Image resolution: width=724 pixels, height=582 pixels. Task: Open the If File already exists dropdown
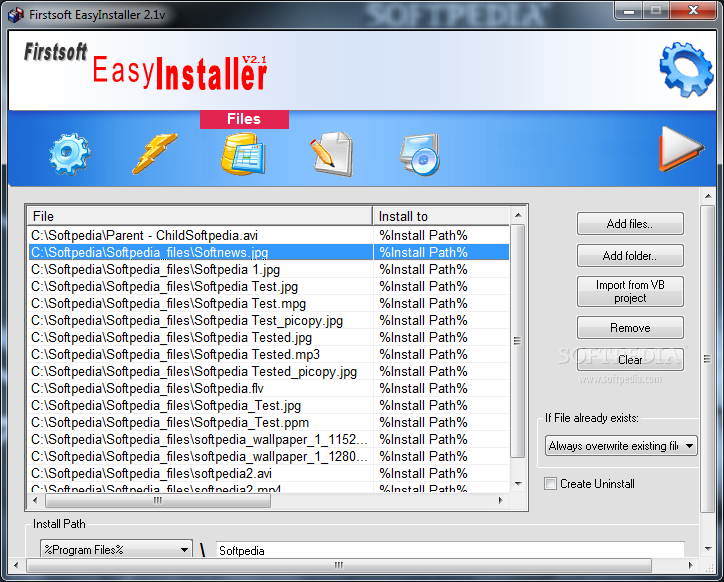point(621,446)
